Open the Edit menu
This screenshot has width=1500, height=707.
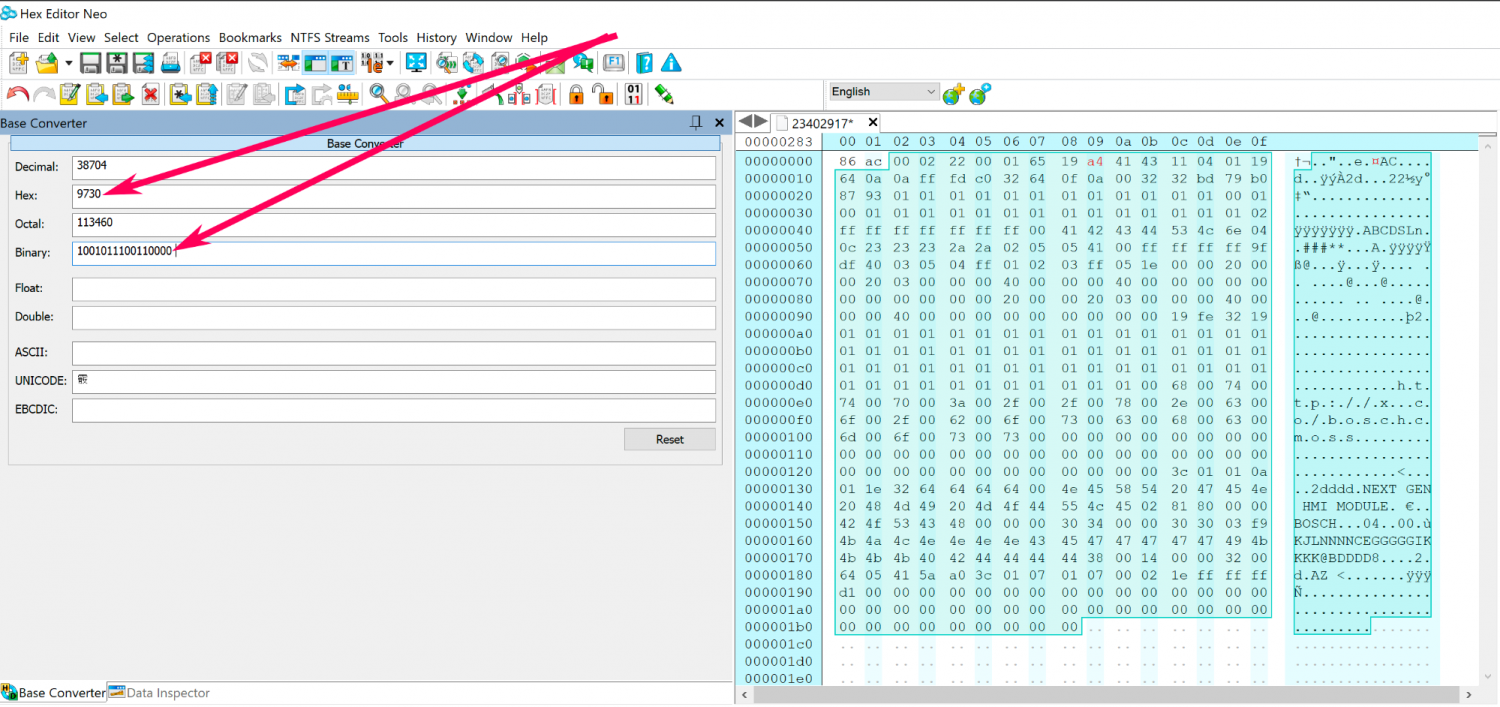pyautogui.click(x=49, y=37)
